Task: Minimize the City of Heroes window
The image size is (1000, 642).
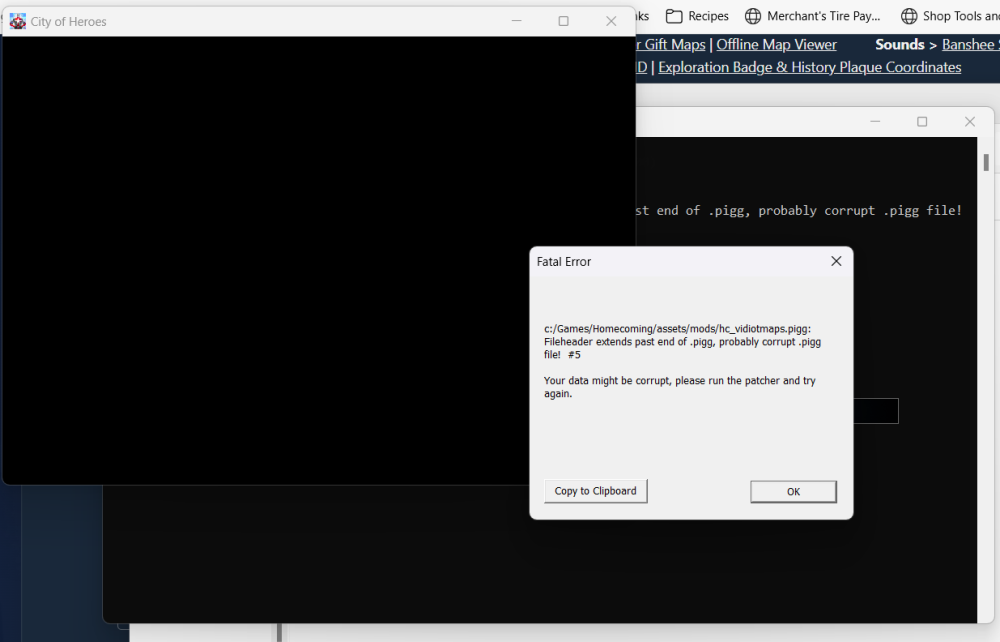Action: (x=517, y=21)
